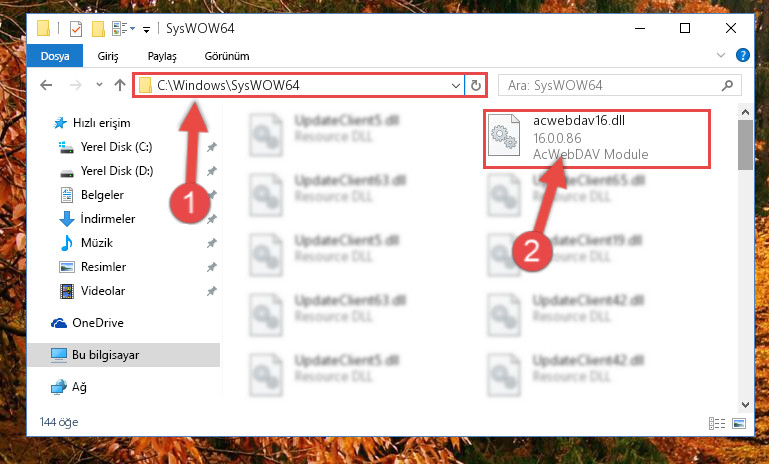Expand the ribbon with chevron
The image size is (769, 464).
(720, 55)
